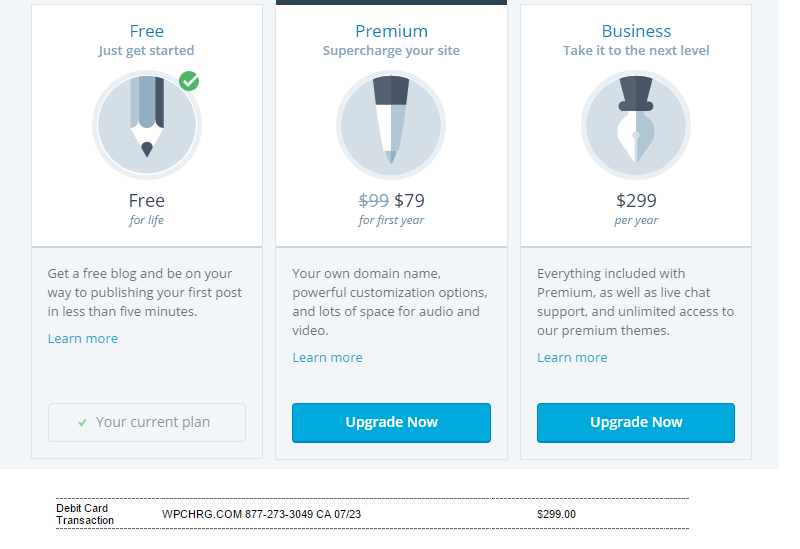
Task: Open Learn more link under Business plan
Action: point(572,357)
